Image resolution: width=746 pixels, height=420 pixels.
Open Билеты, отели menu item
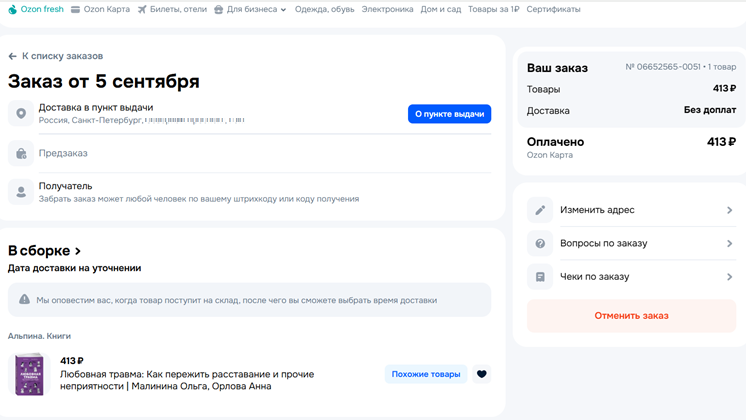tap(178, 9)
